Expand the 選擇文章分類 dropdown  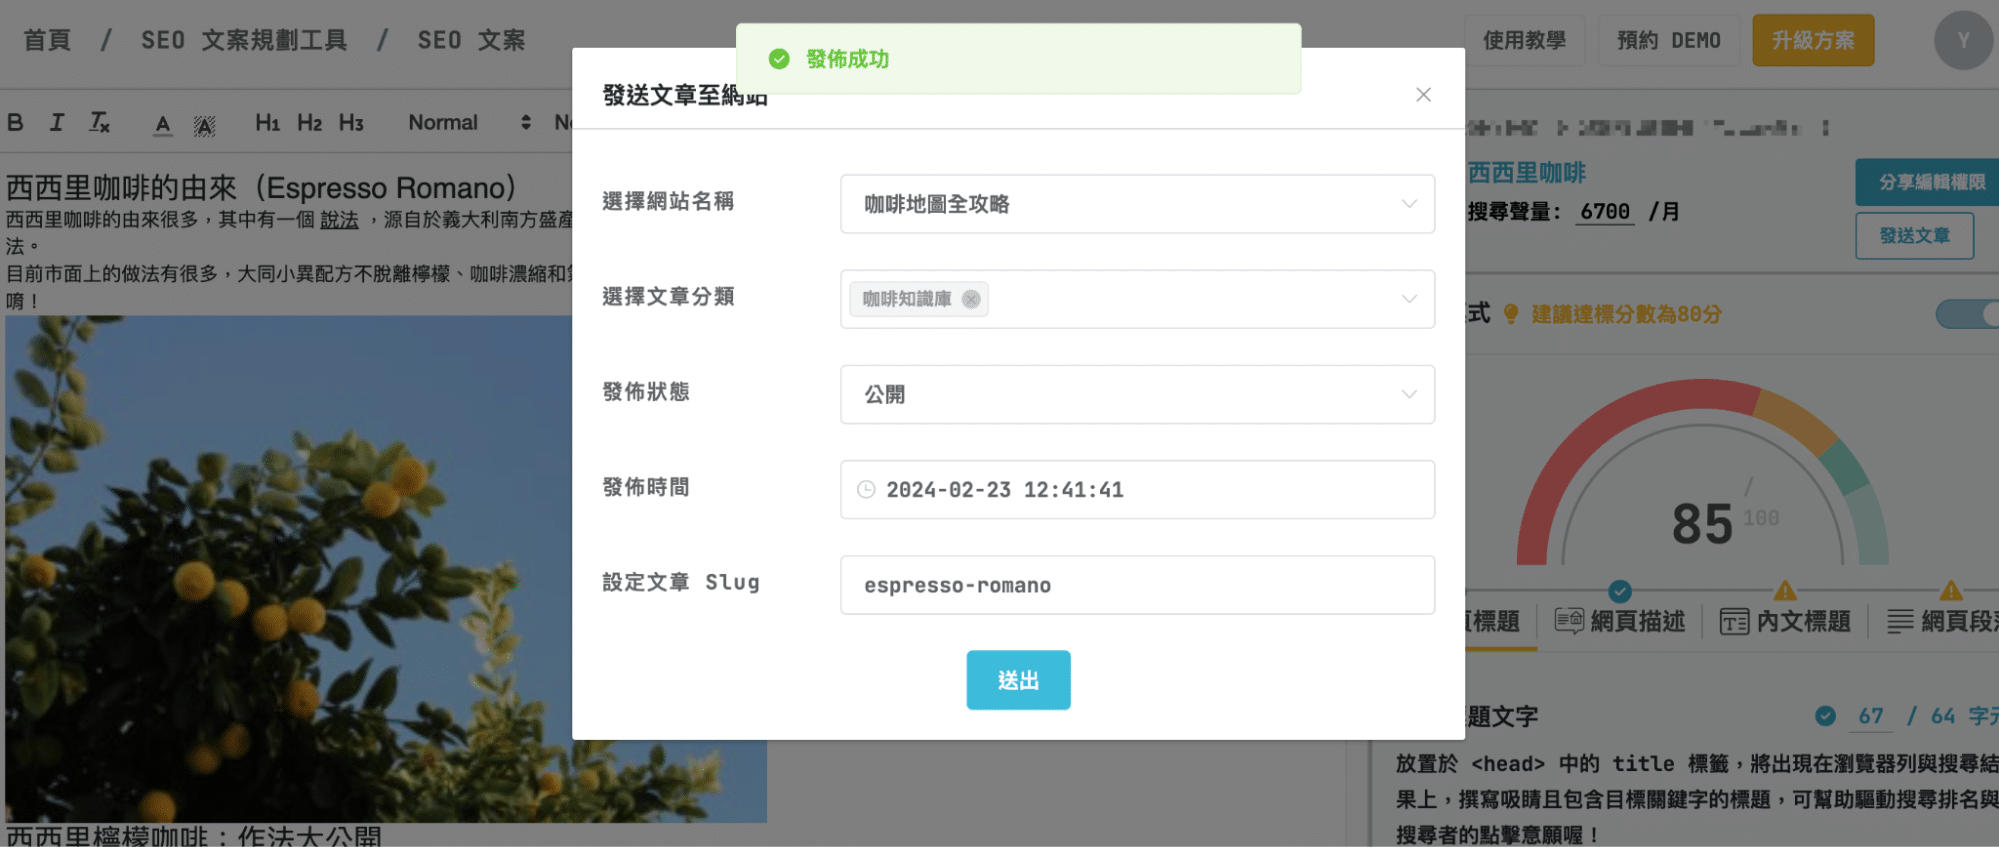[1408, 299]
